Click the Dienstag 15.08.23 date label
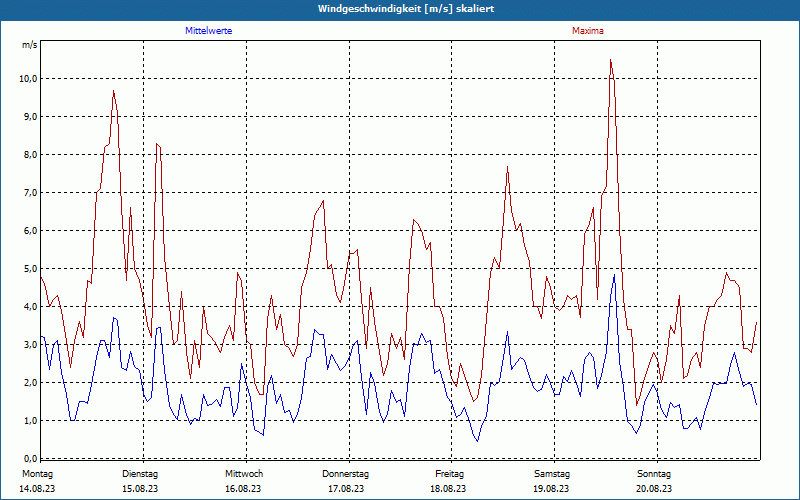 pos(140,481)
